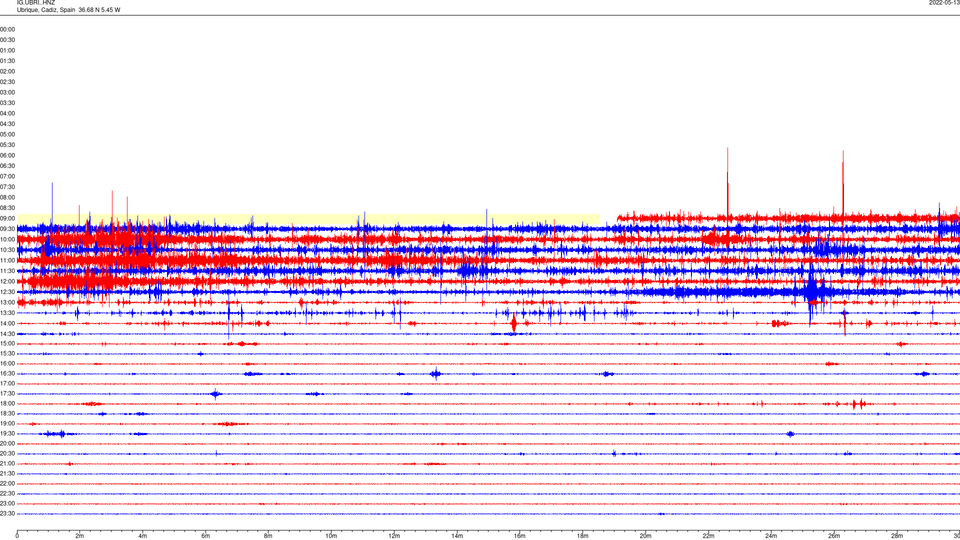This screenshot has width=960, height=540.
Task: Select the 20:00 row time label
Action: (x=7, y=443)
